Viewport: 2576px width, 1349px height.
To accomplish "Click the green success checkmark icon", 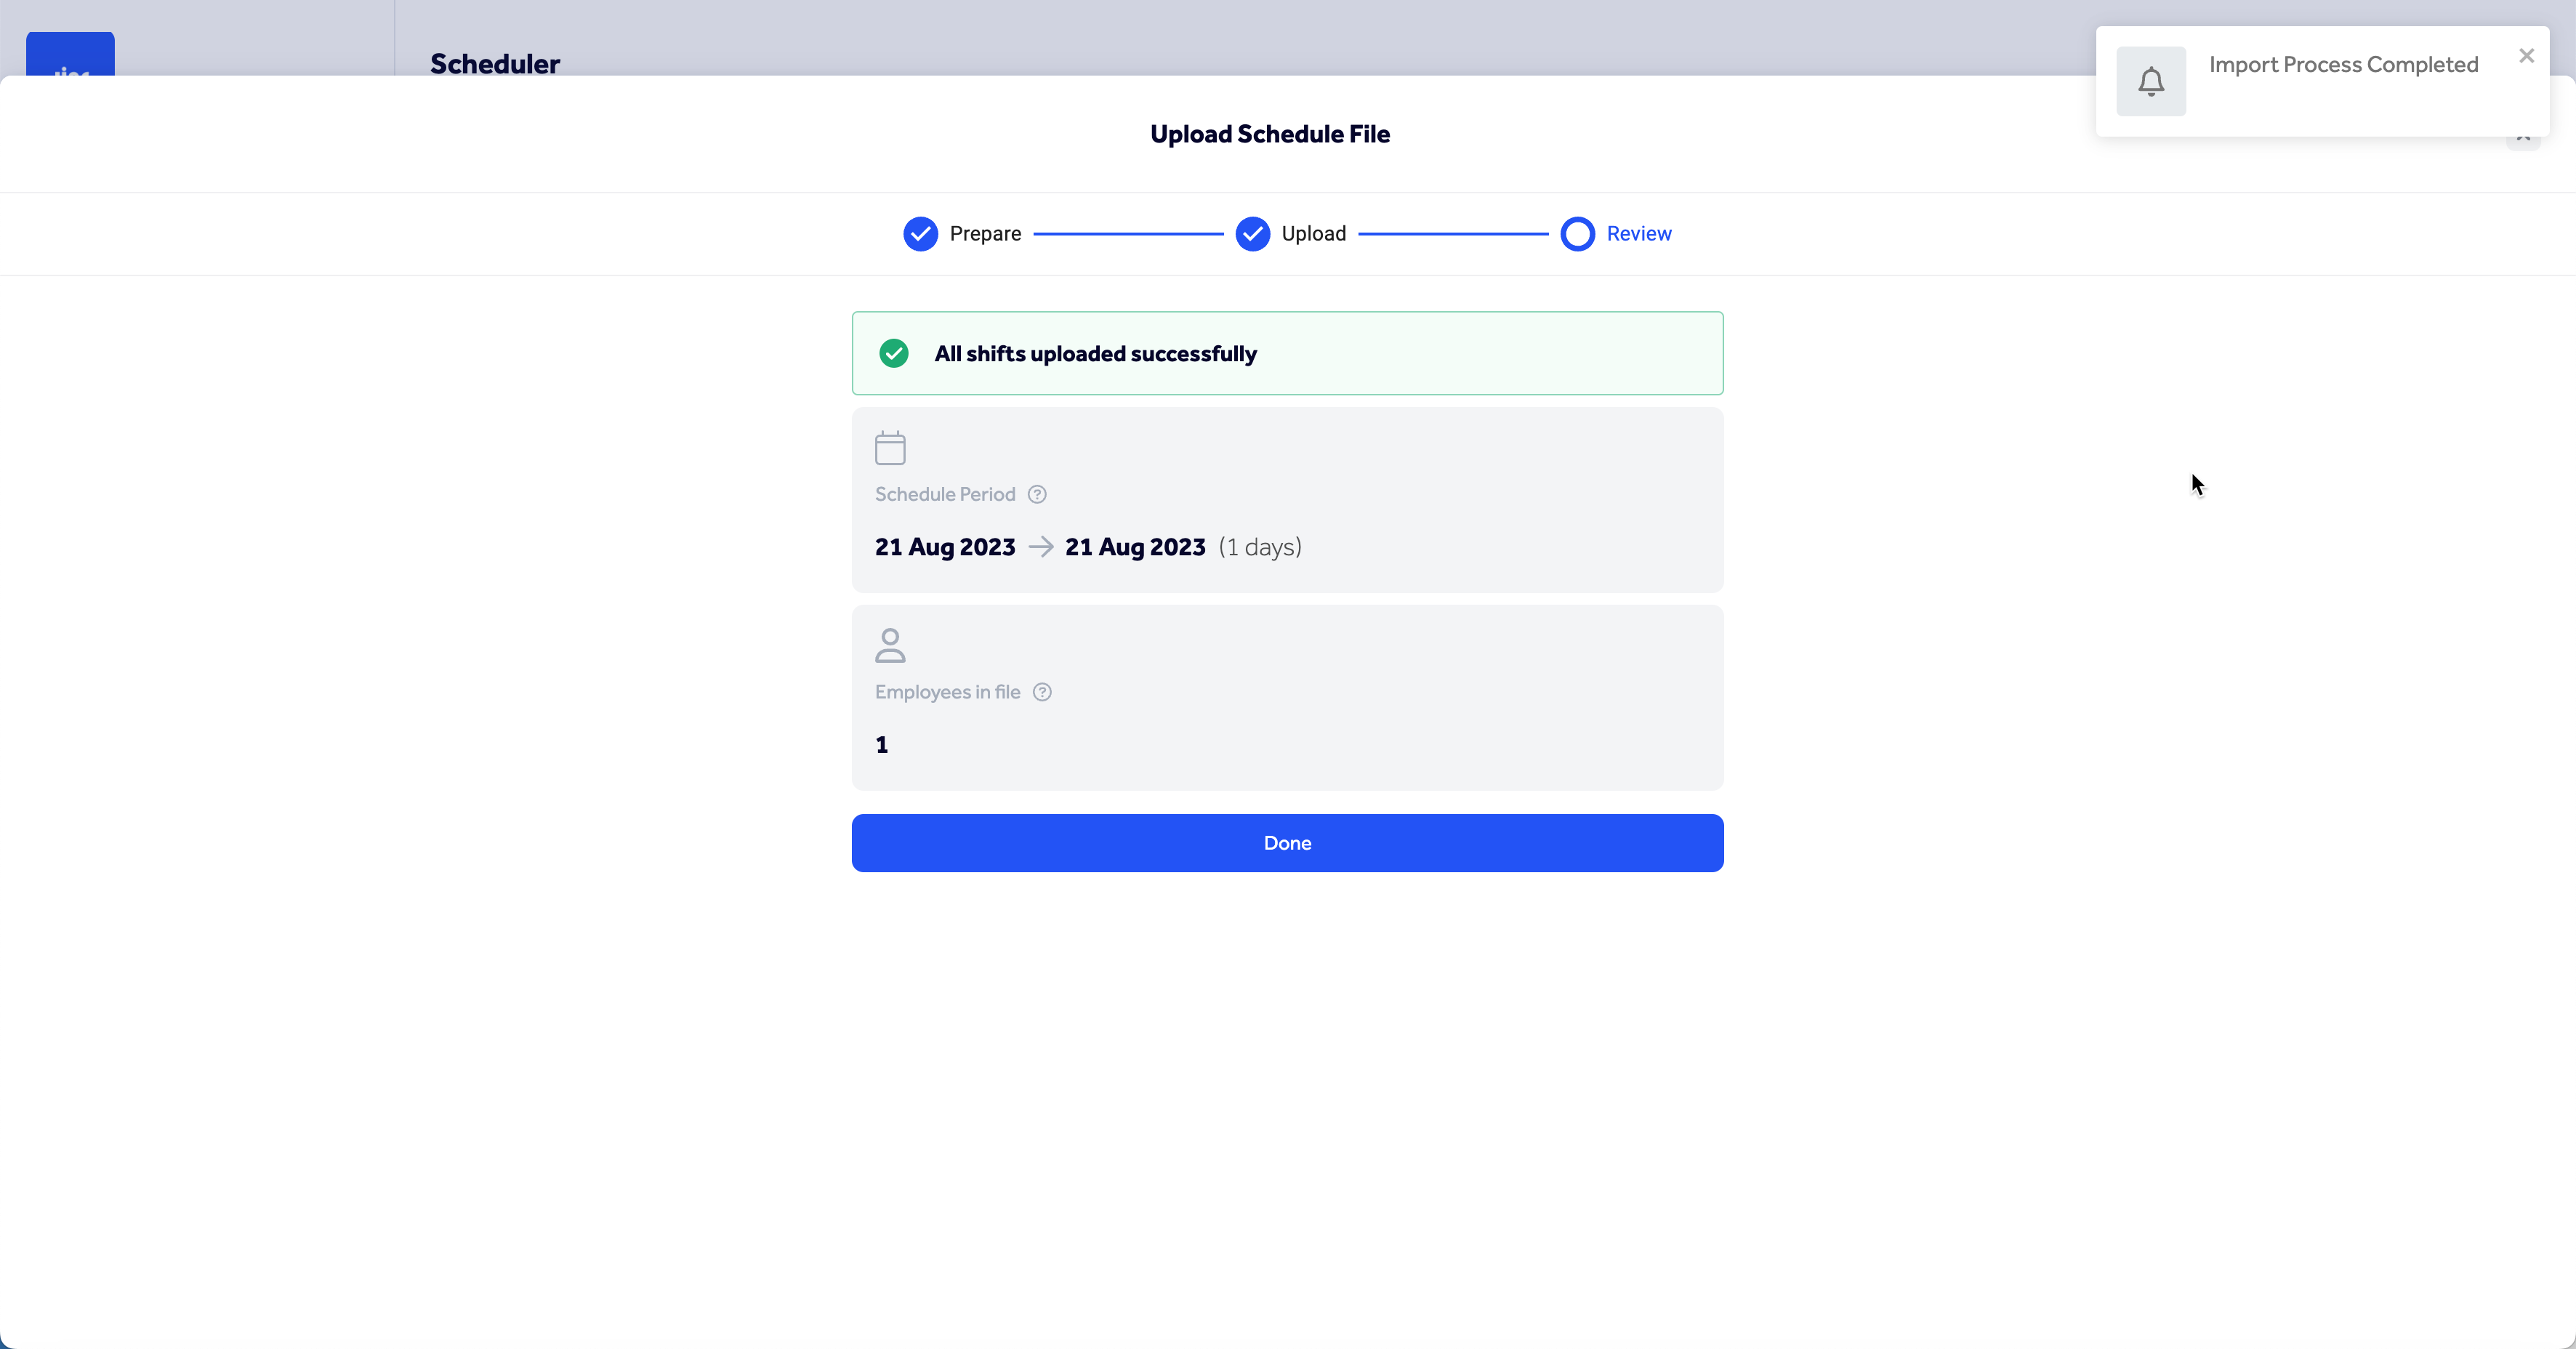I will [x=893, y=353].
